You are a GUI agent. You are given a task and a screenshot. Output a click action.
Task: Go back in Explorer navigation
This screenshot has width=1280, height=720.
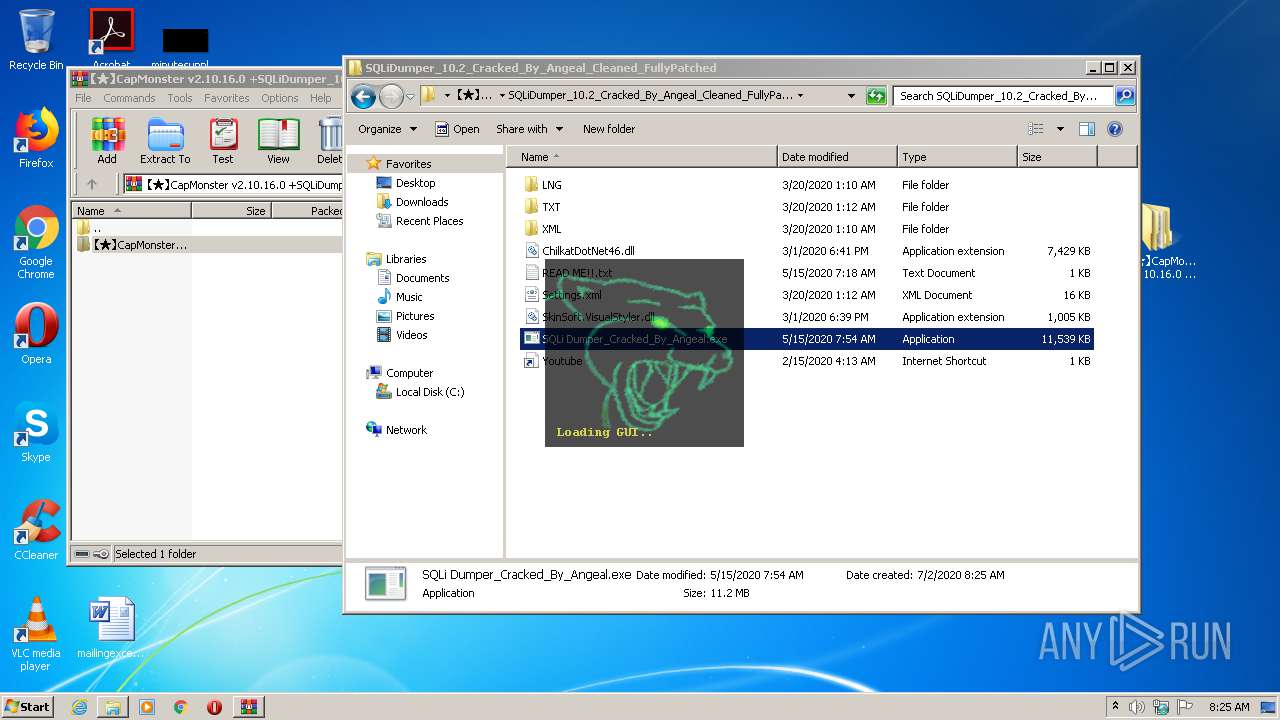point(363,96)
